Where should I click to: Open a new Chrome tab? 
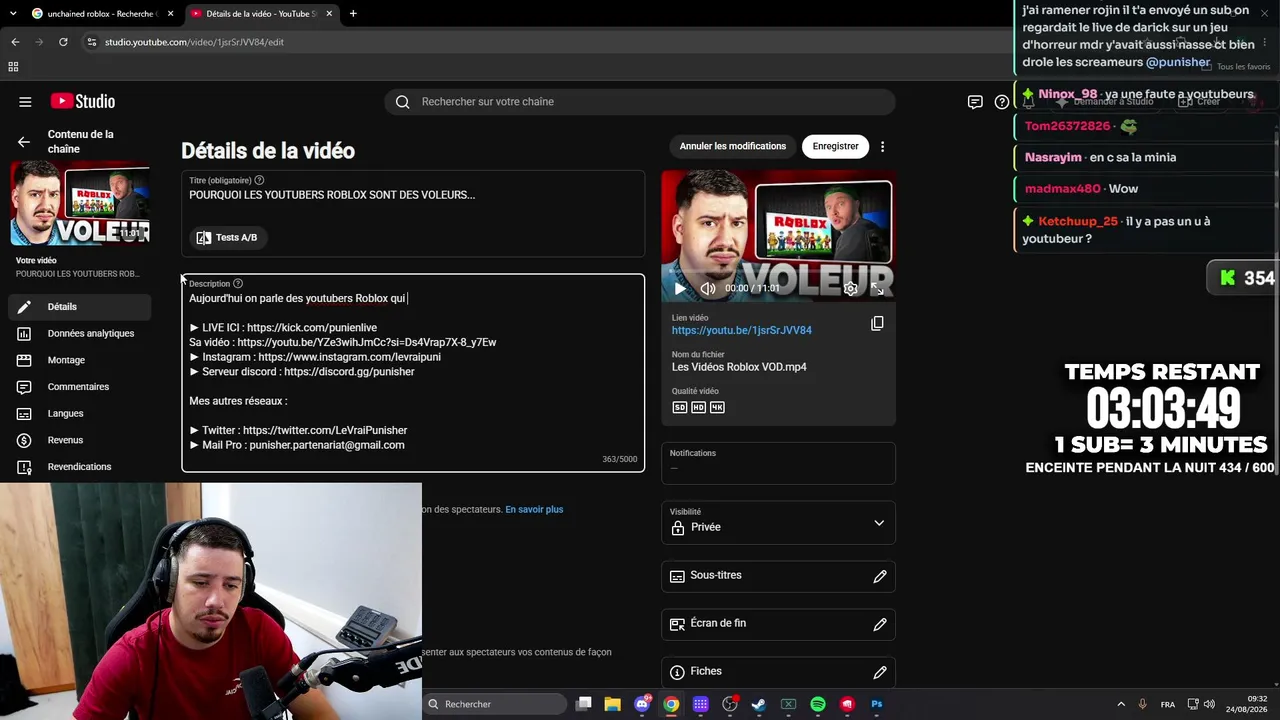tap(353, 14)
